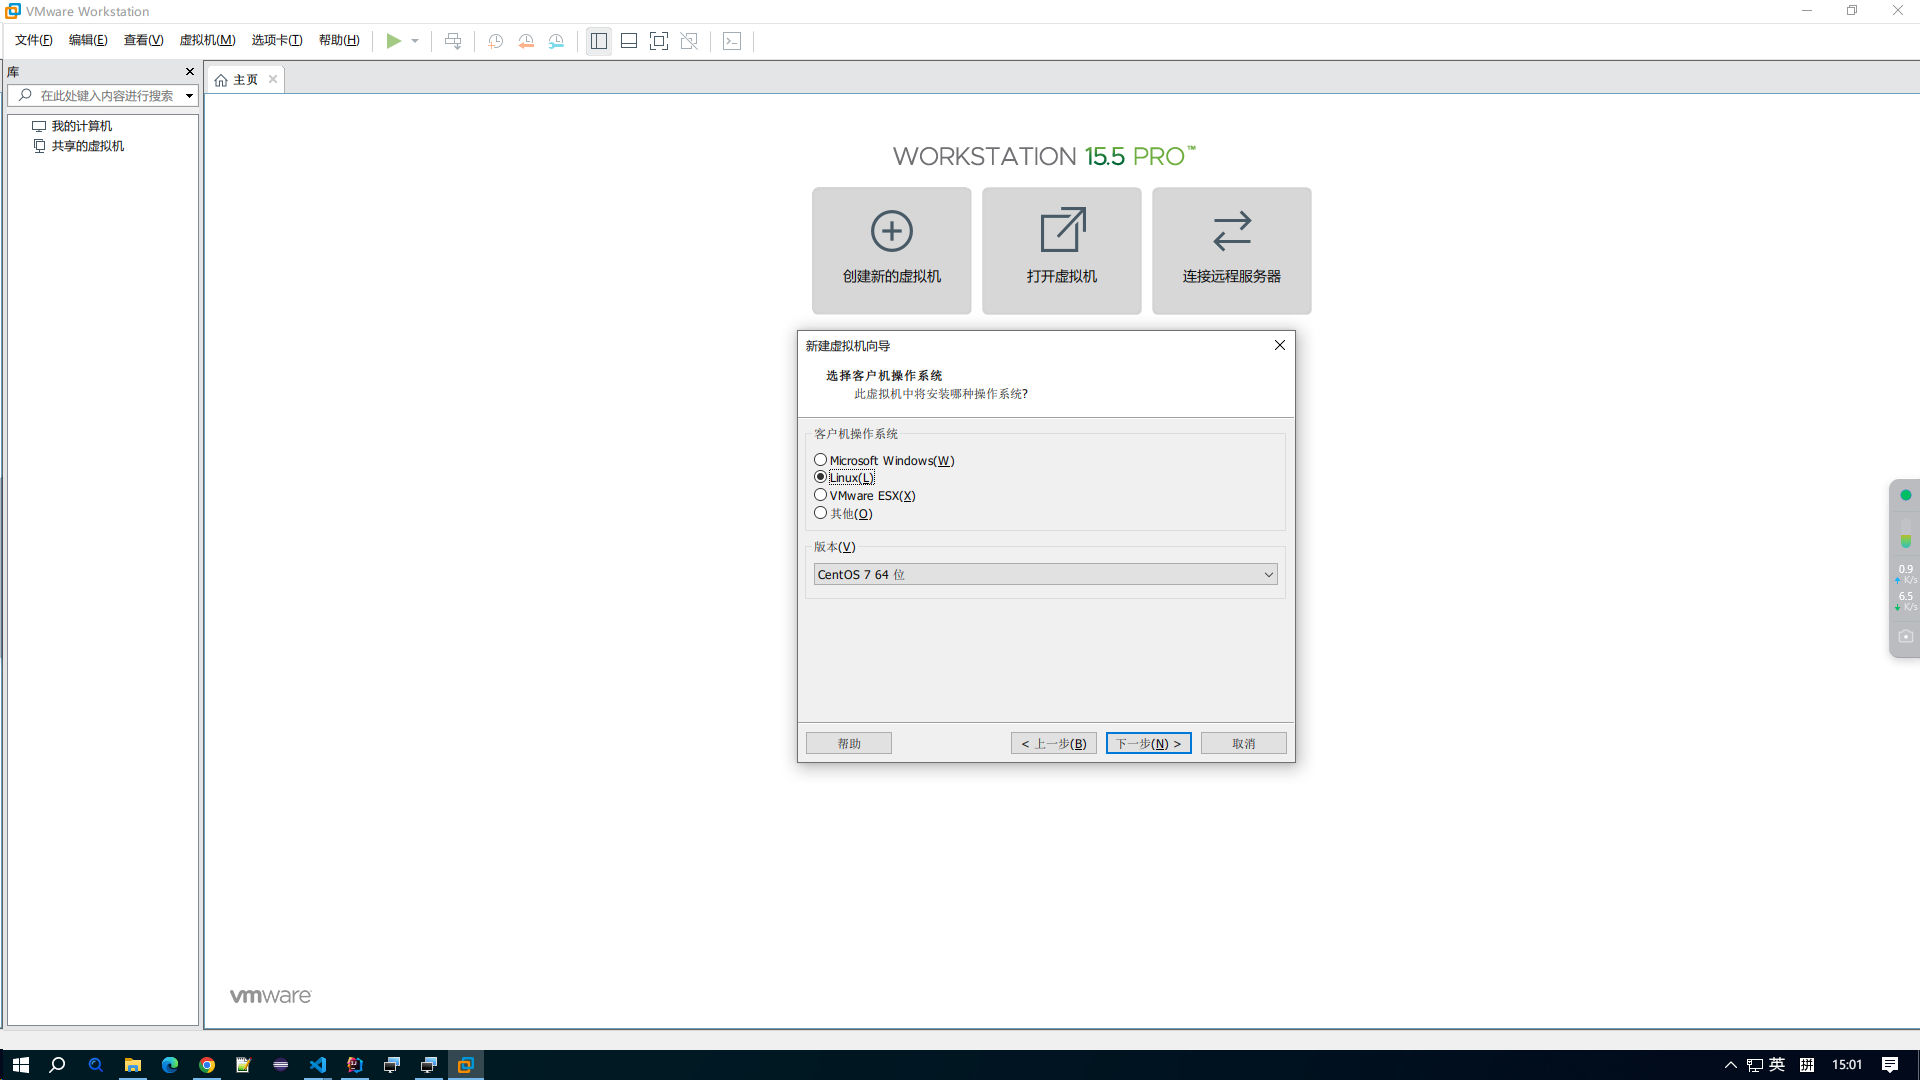
Task: Click the camera icon on the side widget
Action: (x=1906, y=637)
